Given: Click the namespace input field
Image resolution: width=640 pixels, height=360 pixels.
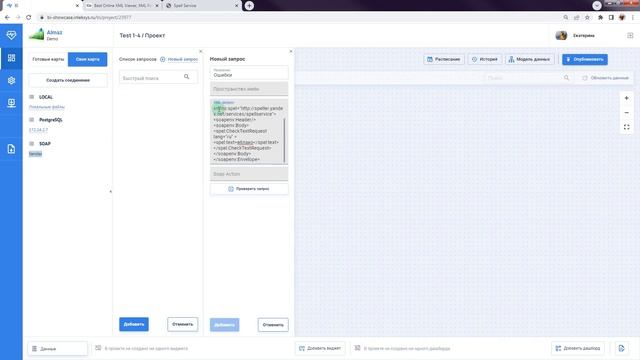Looking at the screenshot, I should point(249,89).
